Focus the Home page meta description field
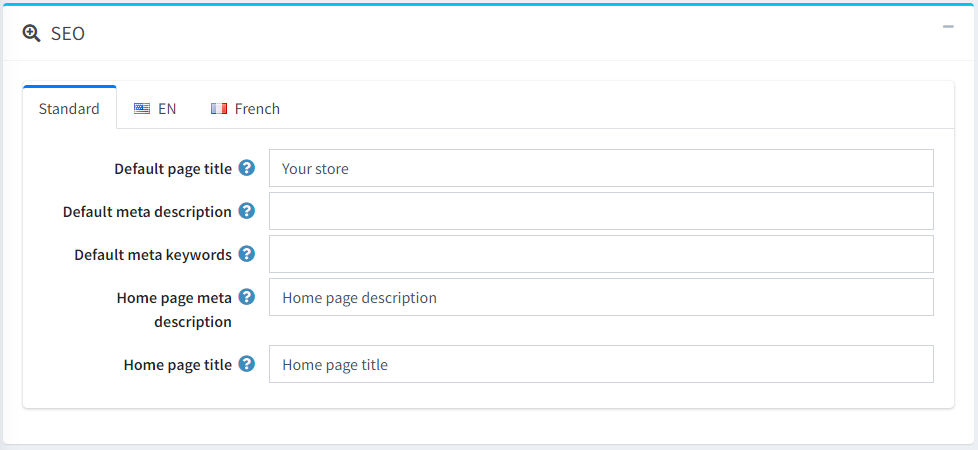Image resolution: width=978 pixels, height=450 pixels. pos(600,297)
